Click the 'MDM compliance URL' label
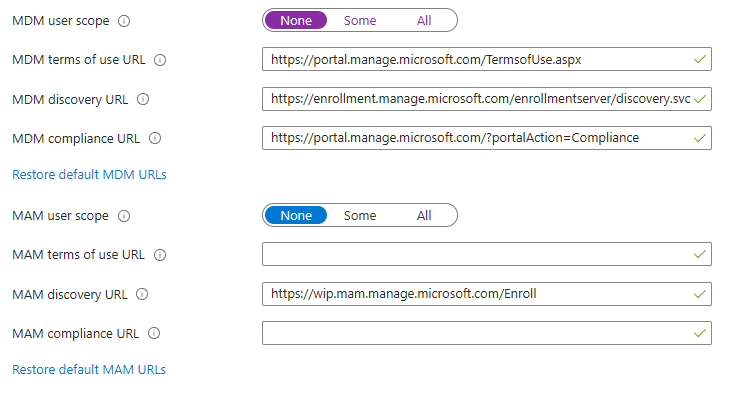The width and height of the screenshot is (742, 396). pos(76,139)
